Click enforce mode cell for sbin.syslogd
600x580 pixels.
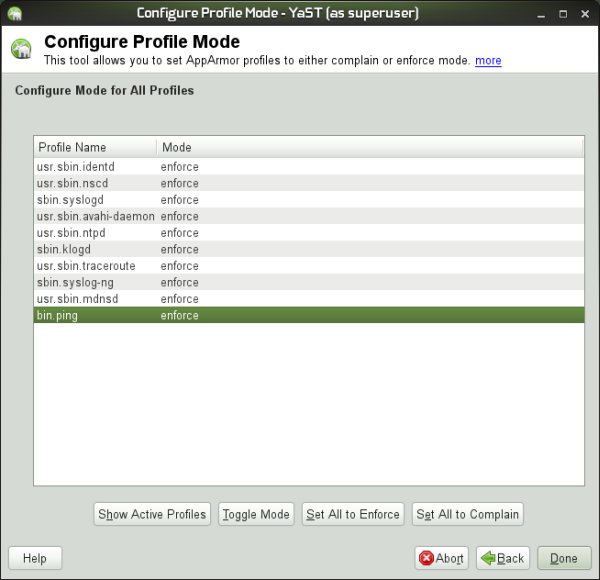click(x=179, y=200)
